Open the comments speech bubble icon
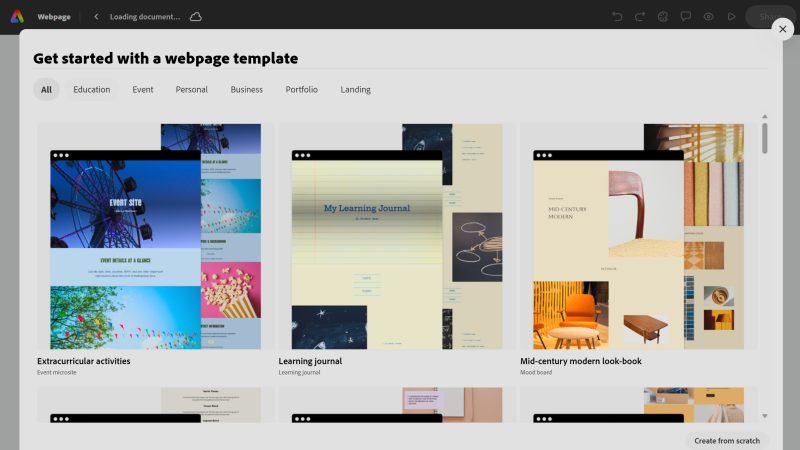Screen dimensions: 800x450 [x=686, y=16]
